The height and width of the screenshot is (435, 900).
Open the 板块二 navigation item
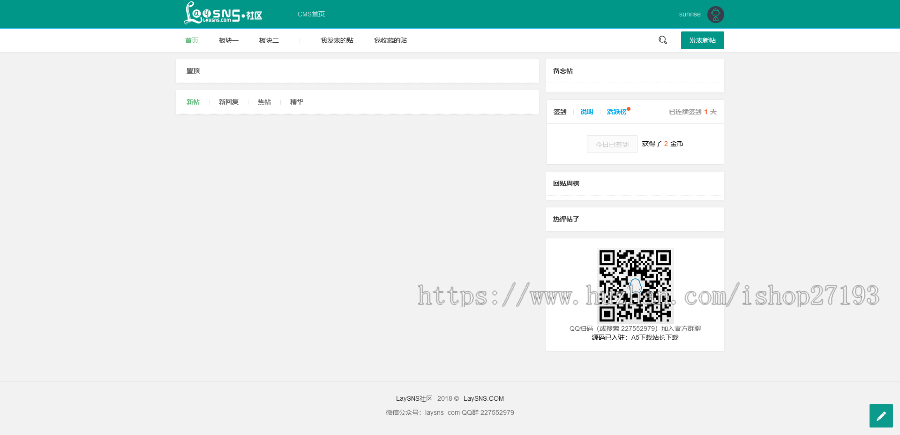pyautogui.click(x=269, y=40)
